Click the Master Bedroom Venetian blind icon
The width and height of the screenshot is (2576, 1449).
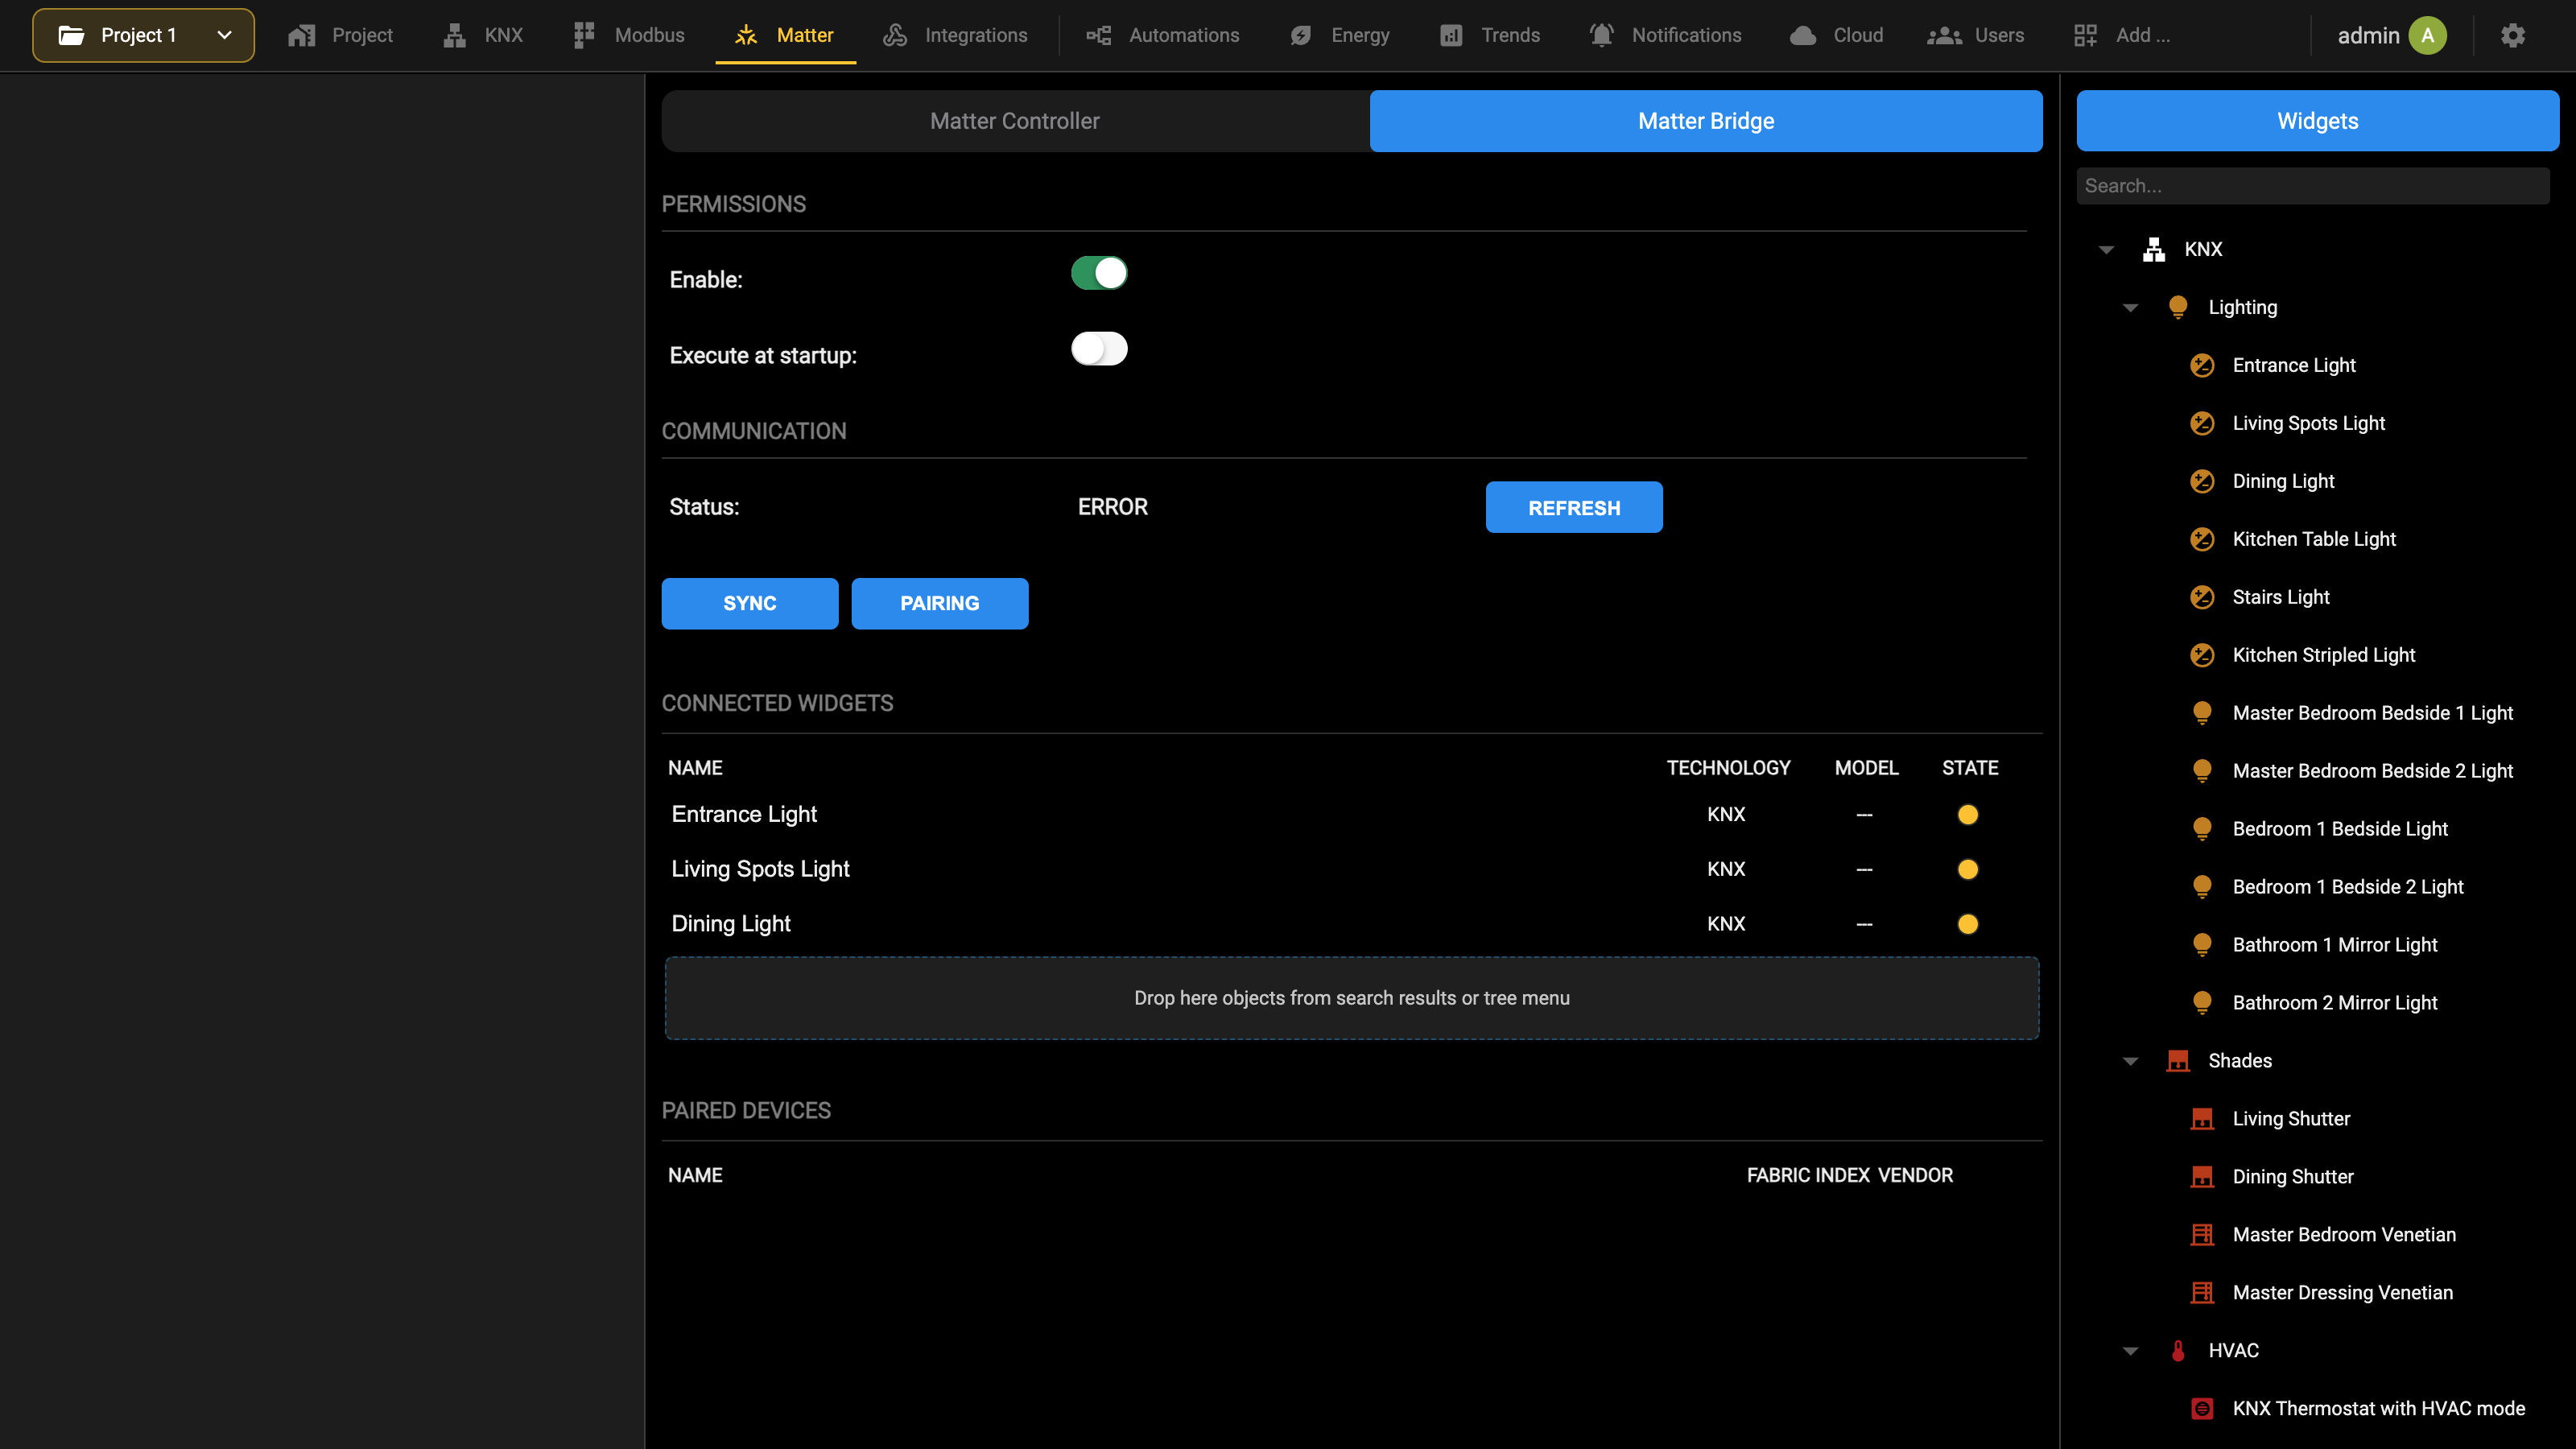tap(2202, 1235)
